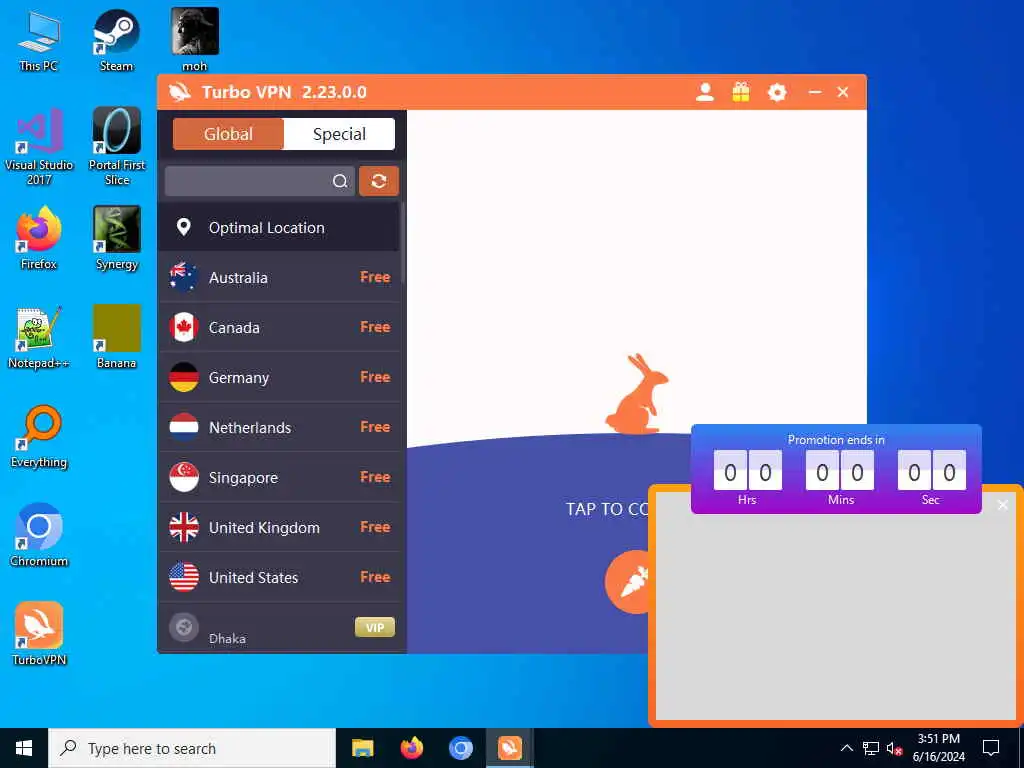Choose the Canada flag server
Viewport: 1024px width, 768px height.
coord(278,327)
